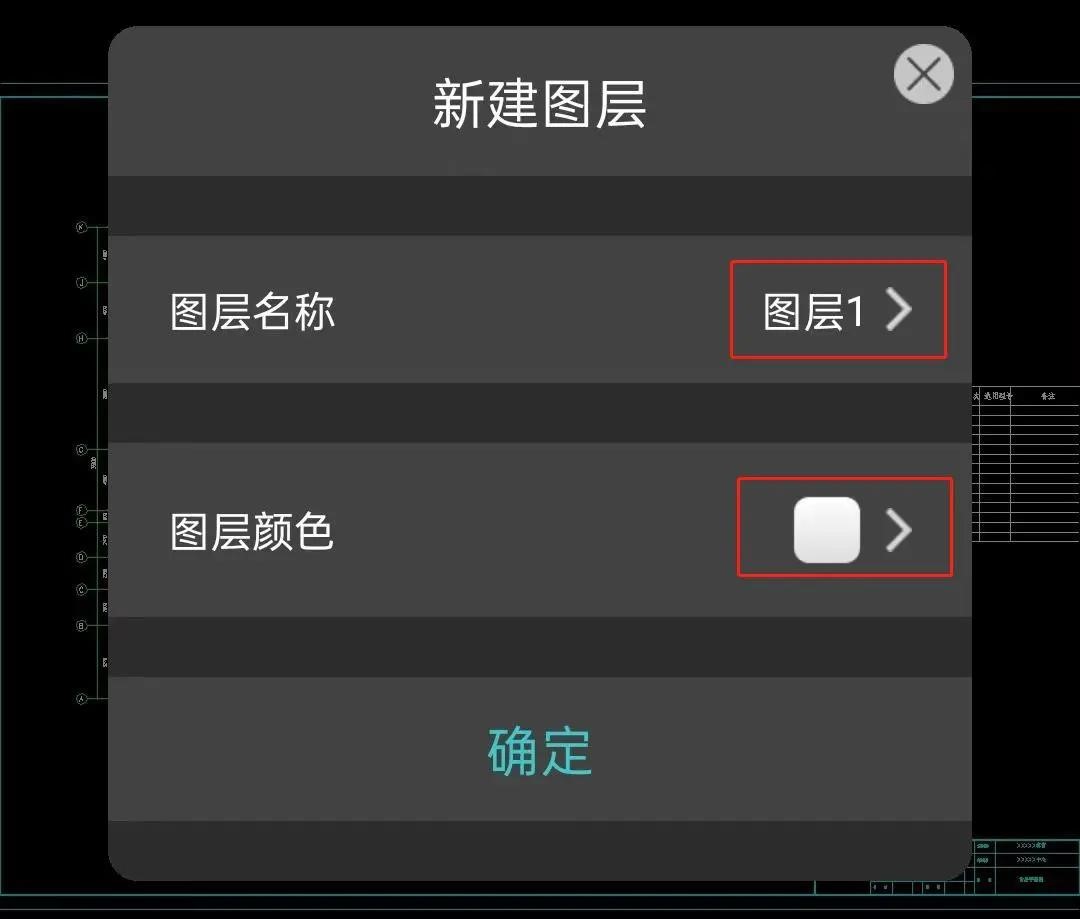Click the 备注 table column header
This screenshot has height=919, width=1080.
[x=1048, y=396]
